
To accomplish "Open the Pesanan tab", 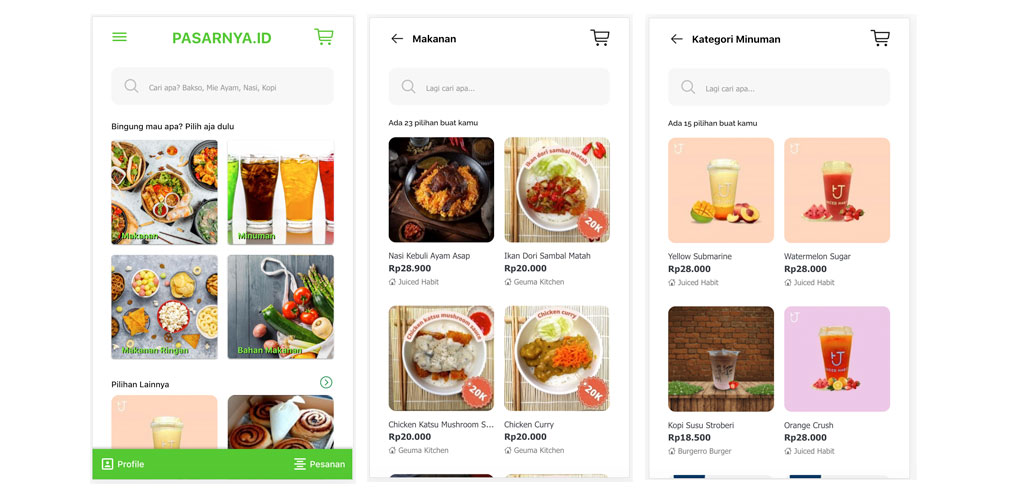I will click(x=319, y=464).
